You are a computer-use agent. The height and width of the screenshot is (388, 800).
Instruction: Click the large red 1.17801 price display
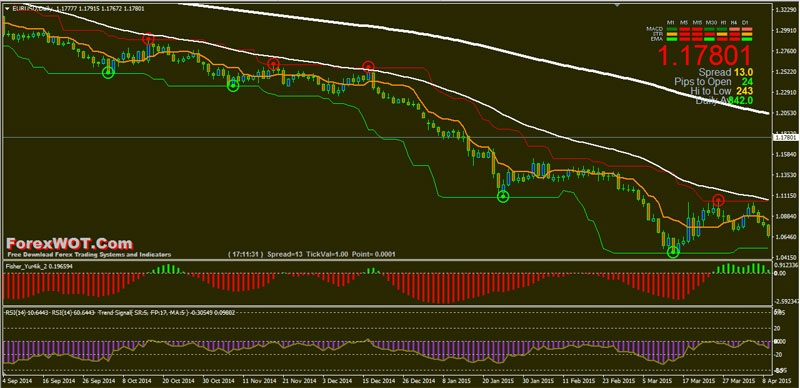click(x=705, y=55)
